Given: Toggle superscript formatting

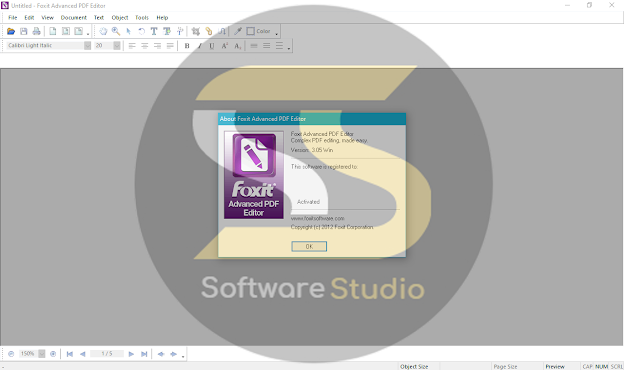Looking at the screenshot, I should (x=224, y=46).
